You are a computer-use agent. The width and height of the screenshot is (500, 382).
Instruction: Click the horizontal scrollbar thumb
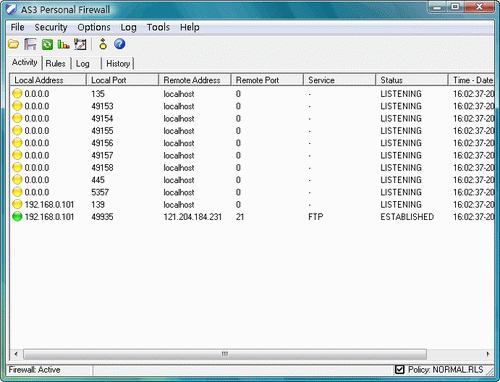click(225, 354)
